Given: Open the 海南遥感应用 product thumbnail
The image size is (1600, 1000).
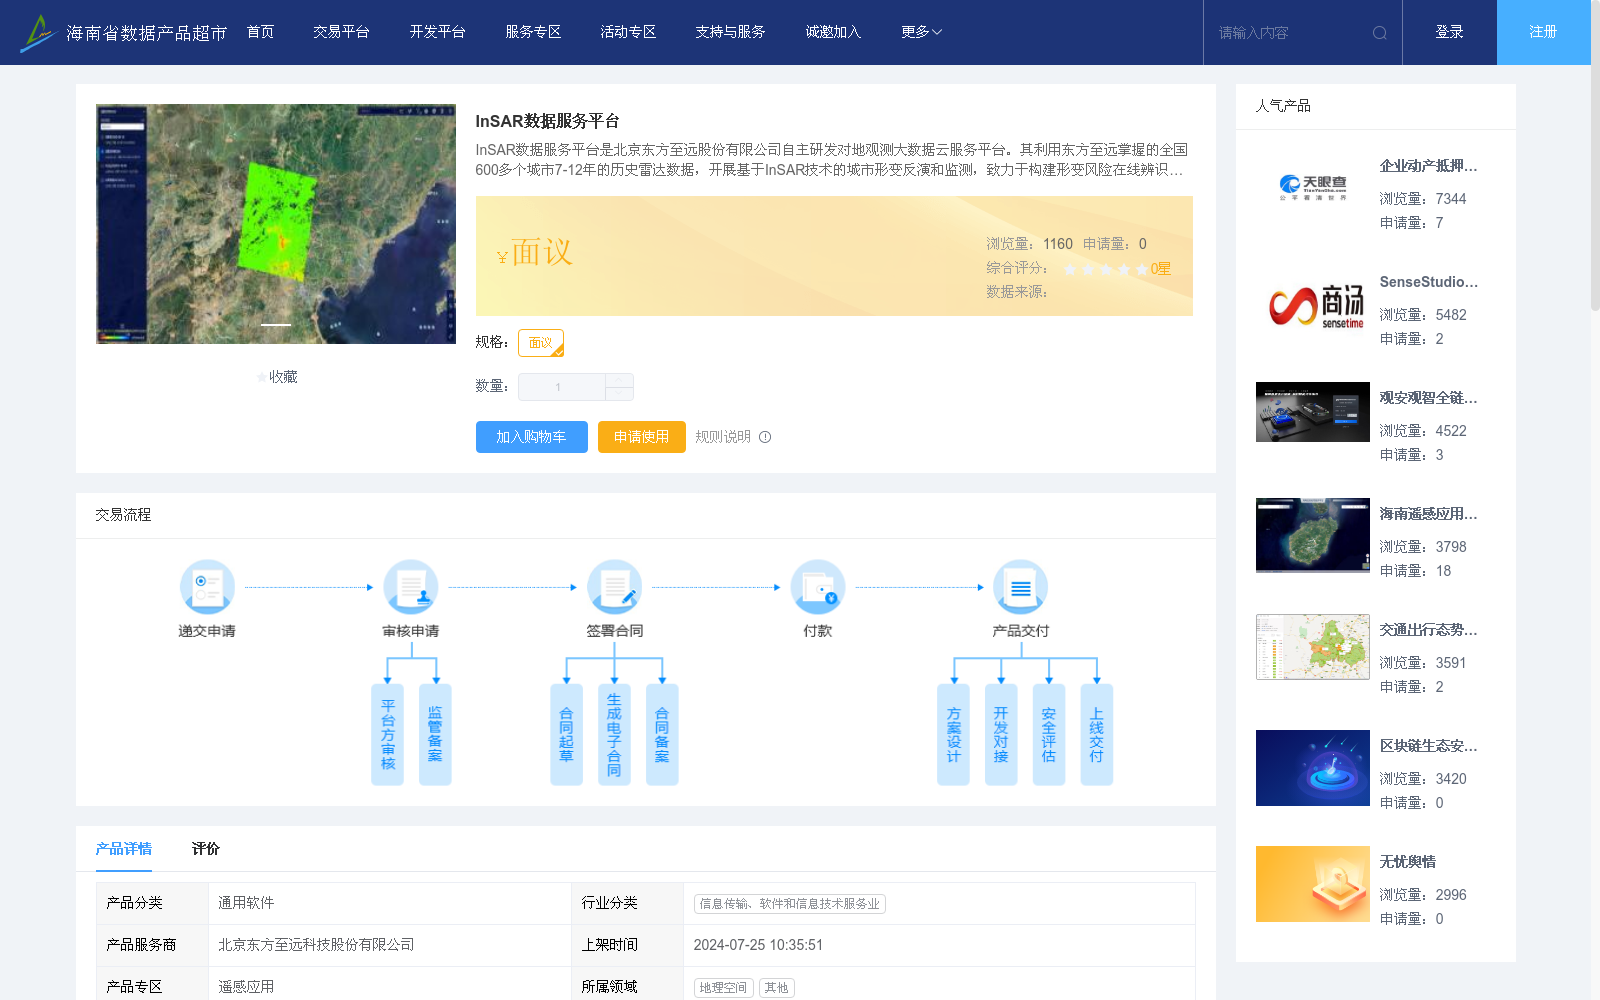Looking at the screenshot, I should click(x=1313, y=535).
